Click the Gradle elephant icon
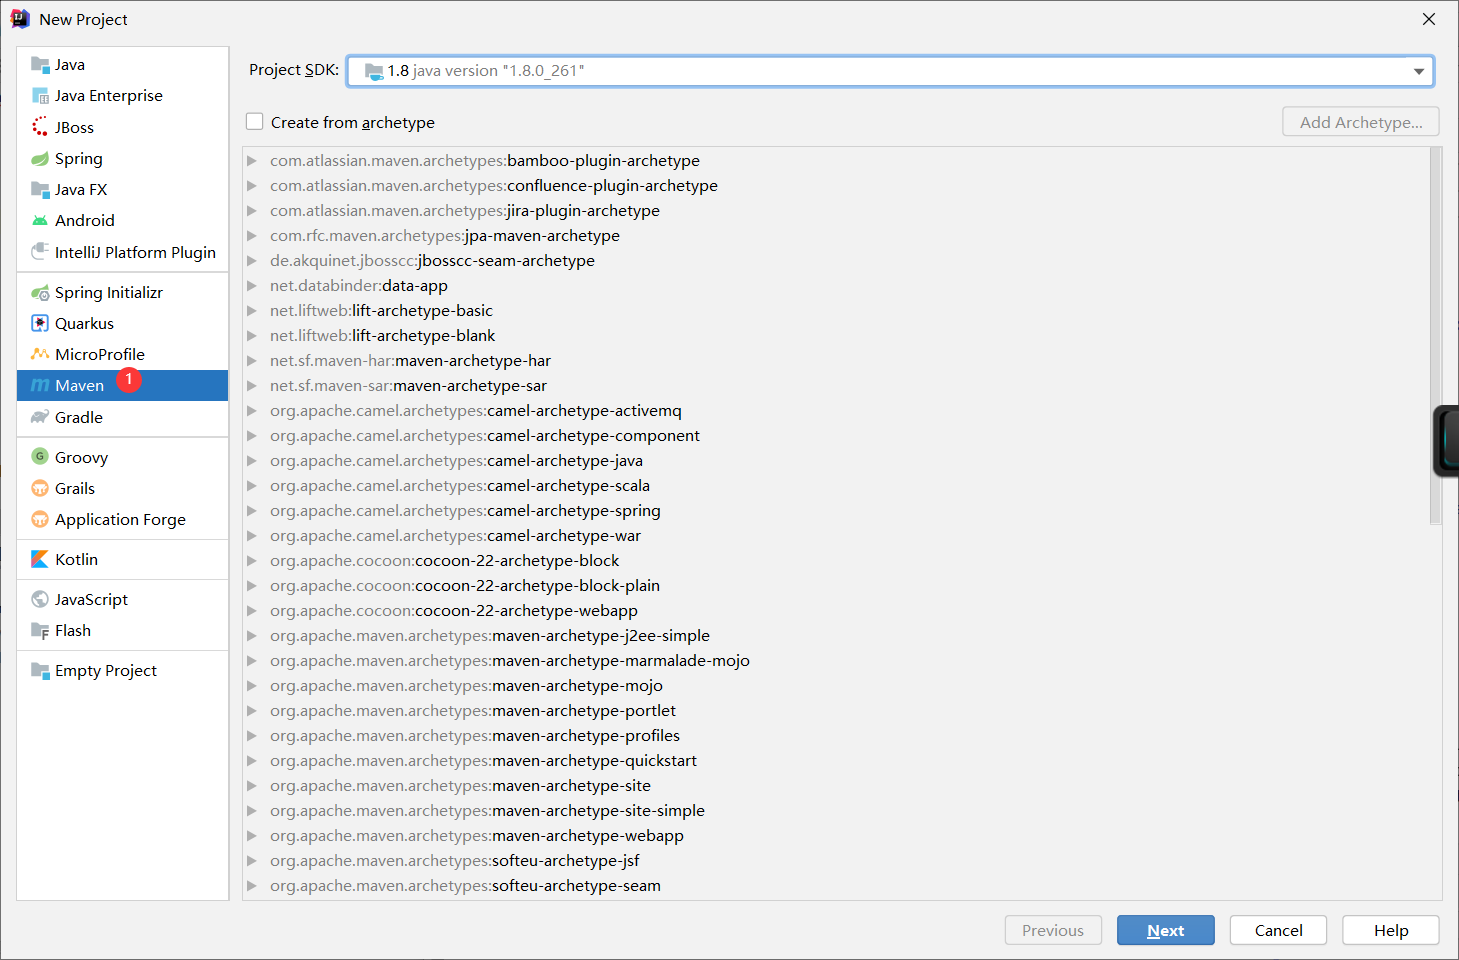 pyautogui.click(x=40, y=417)
